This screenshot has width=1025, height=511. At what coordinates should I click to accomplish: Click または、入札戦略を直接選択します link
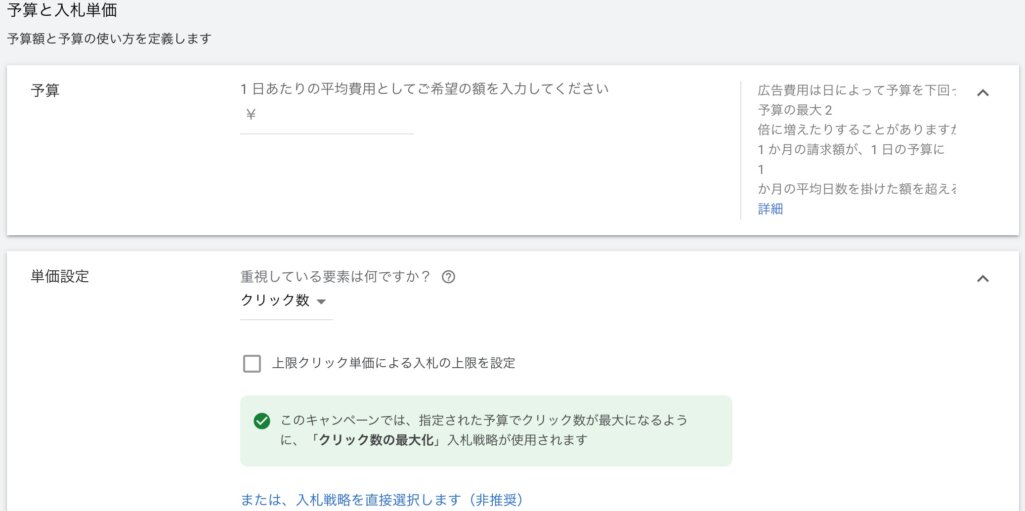[x=382, y=499]
